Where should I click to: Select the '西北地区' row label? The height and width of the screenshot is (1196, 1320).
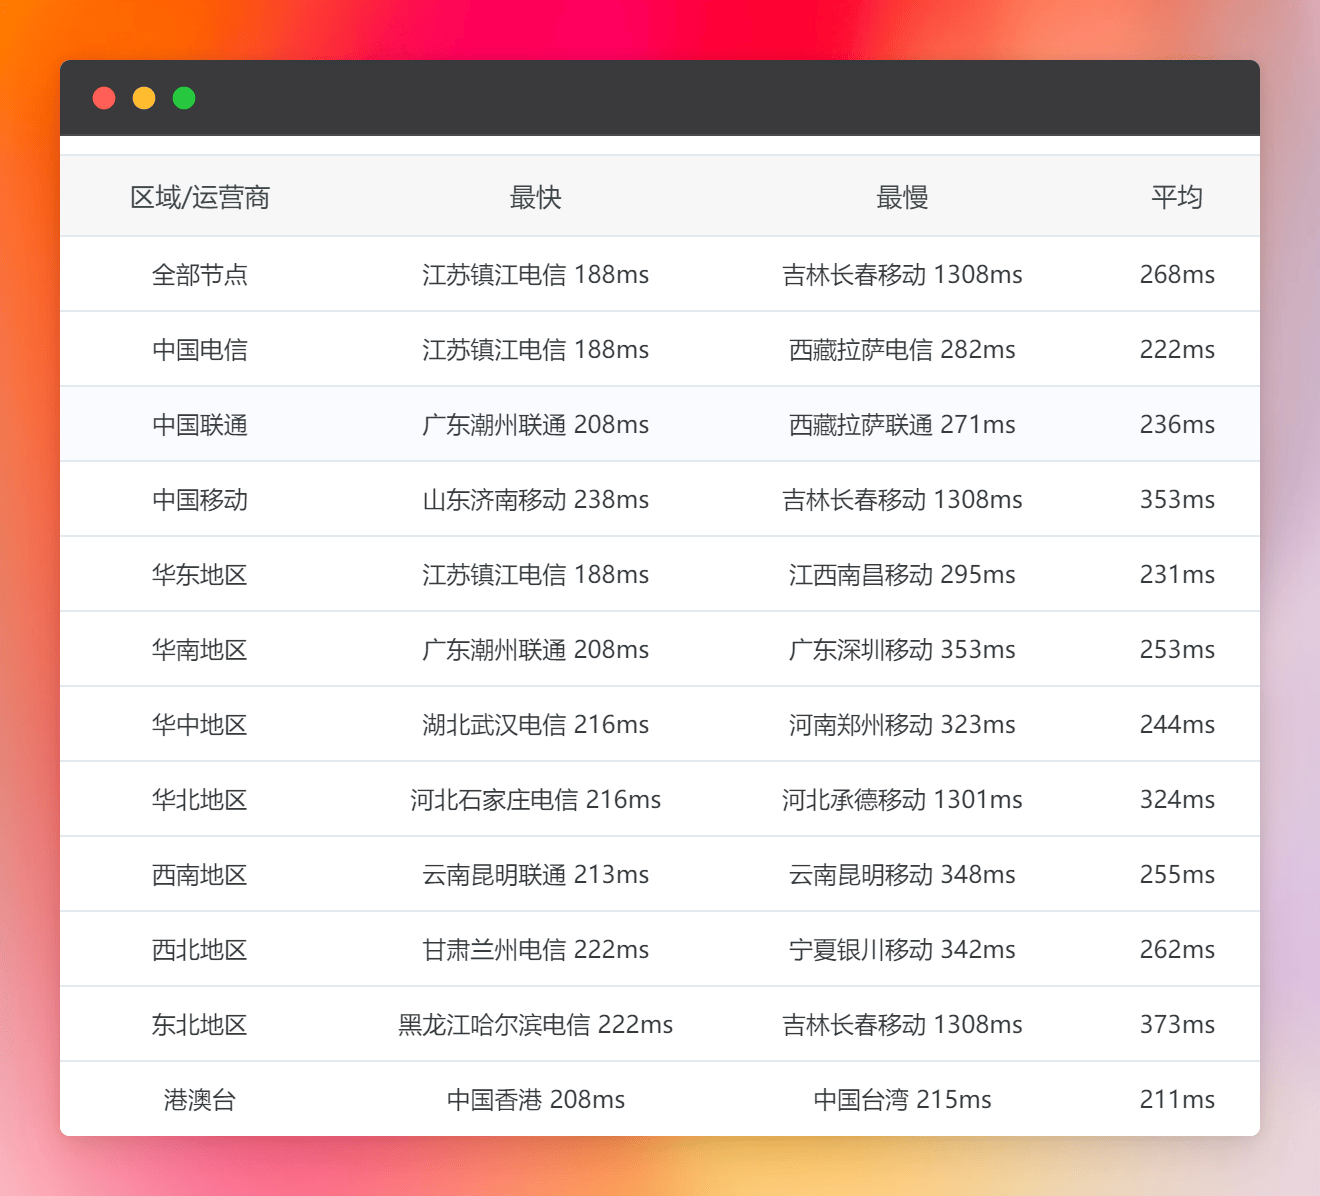click(200, 949)
